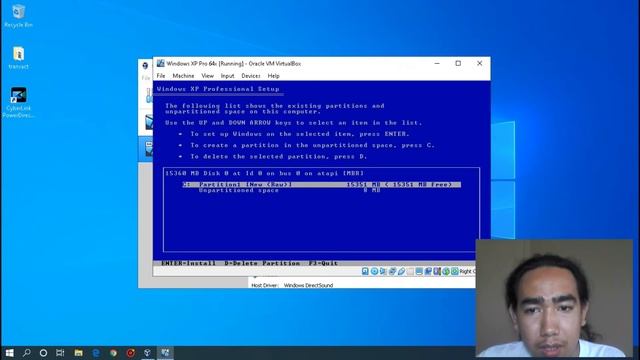
Task: Select the transact desktop shortcut
Action: pyautogui.click(x=18, y=58)
